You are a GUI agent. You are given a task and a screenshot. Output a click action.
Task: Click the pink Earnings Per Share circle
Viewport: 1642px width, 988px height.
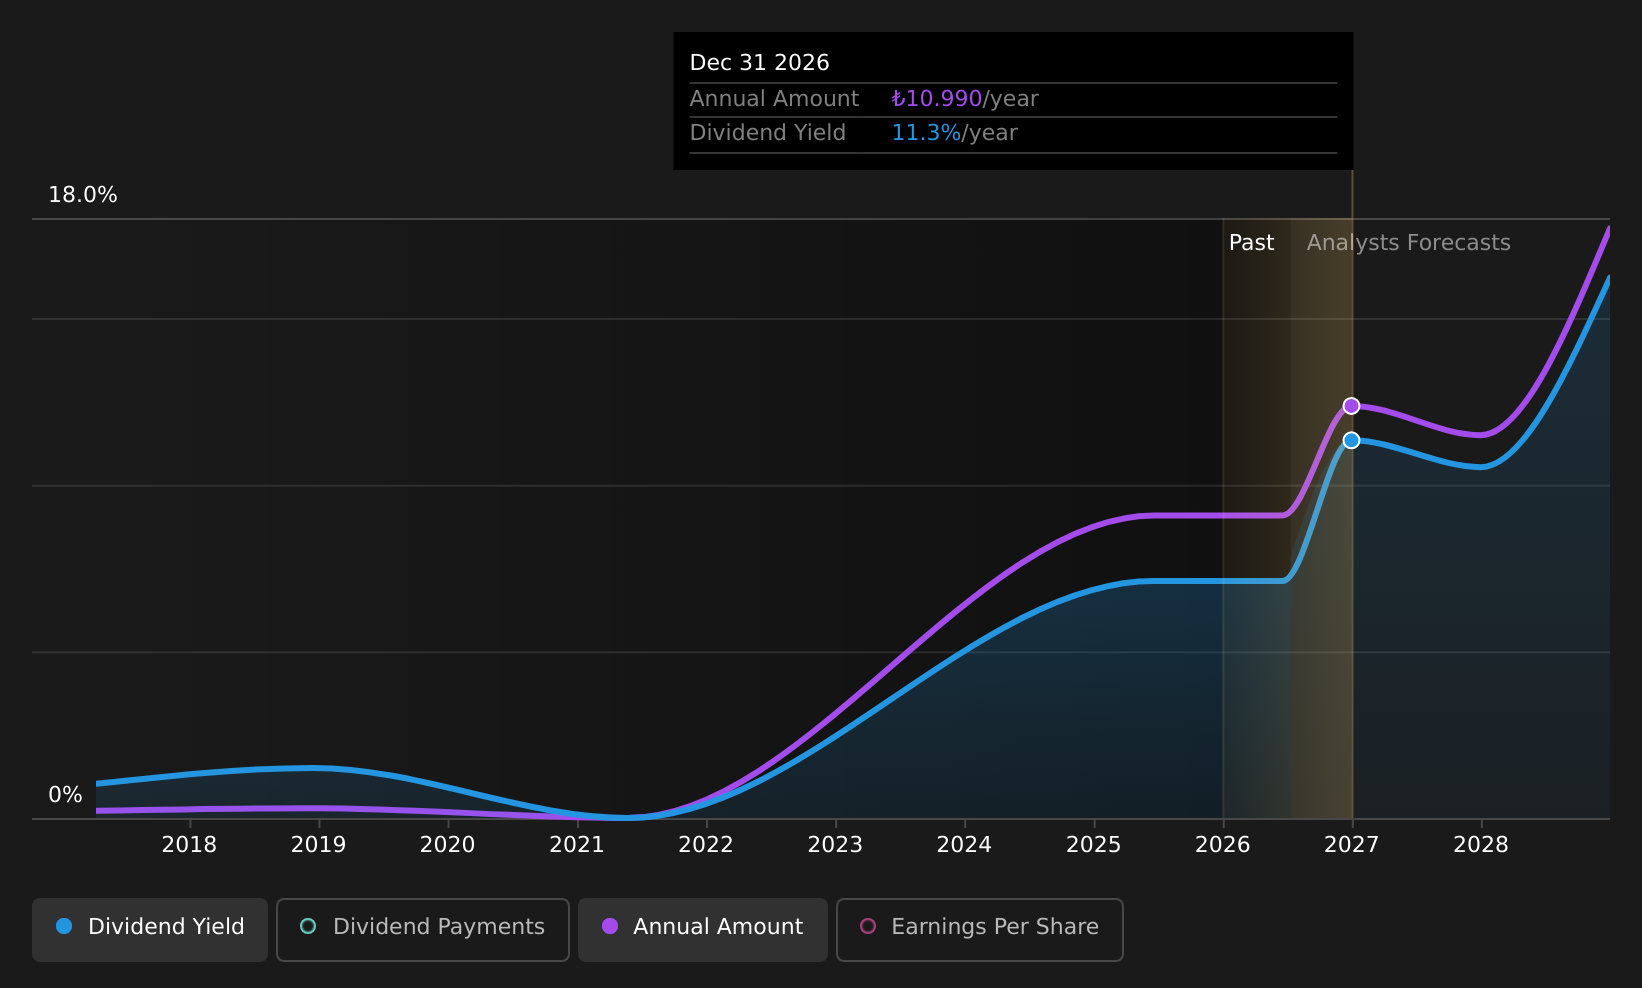[868, 926]
